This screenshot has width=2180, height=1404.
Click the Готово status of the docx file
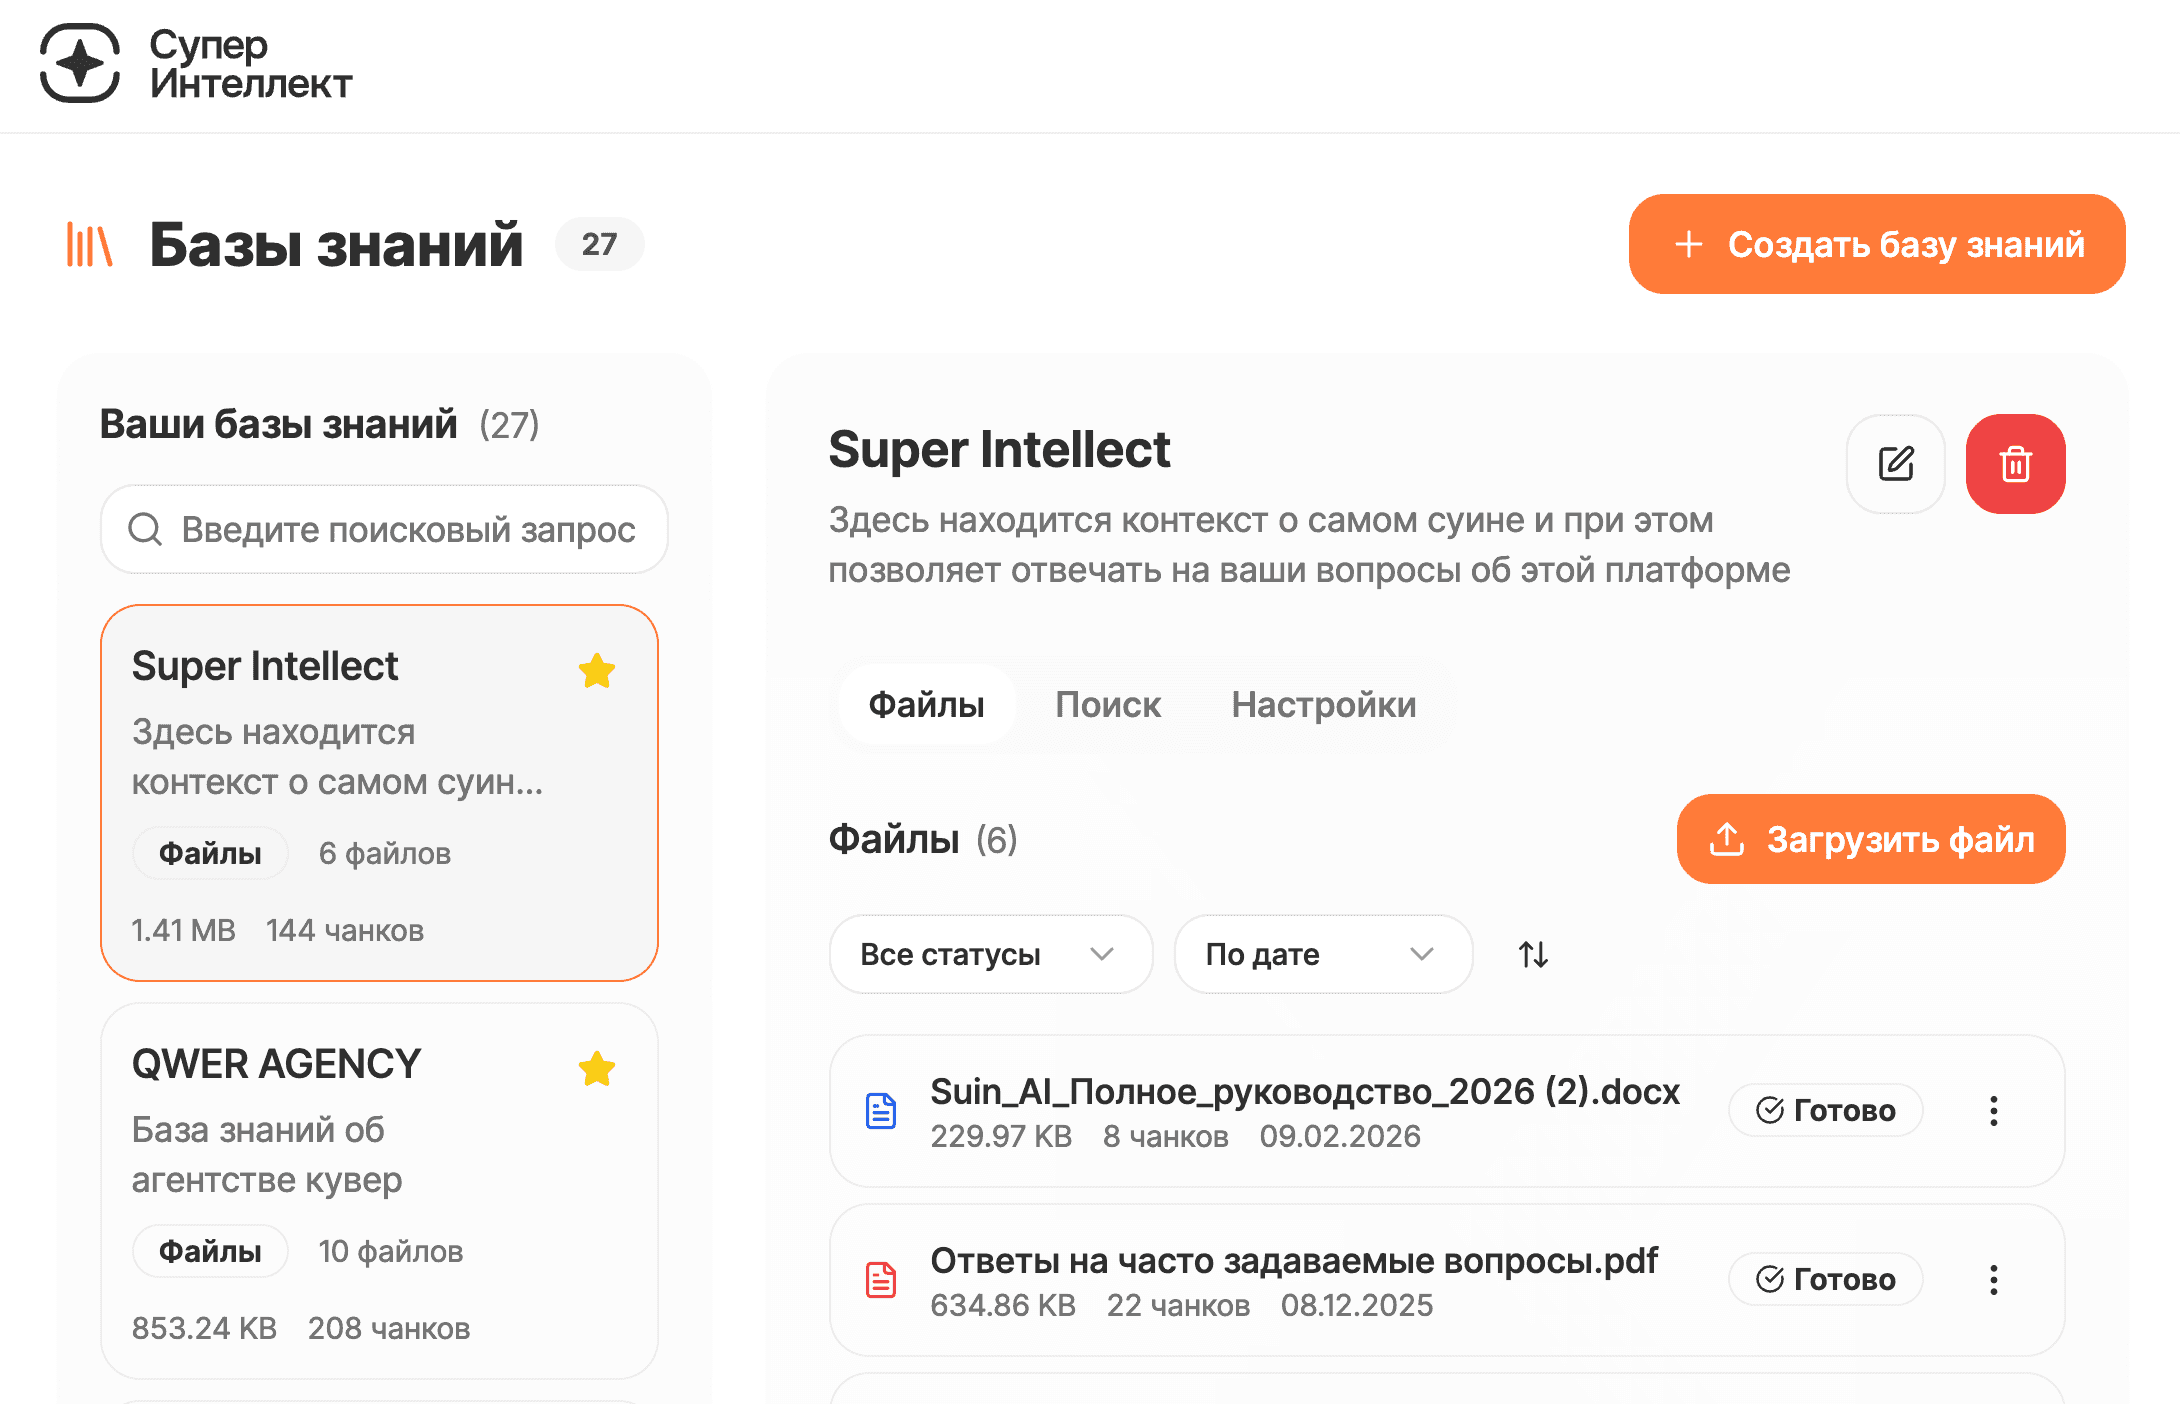coord(1825,1110)
